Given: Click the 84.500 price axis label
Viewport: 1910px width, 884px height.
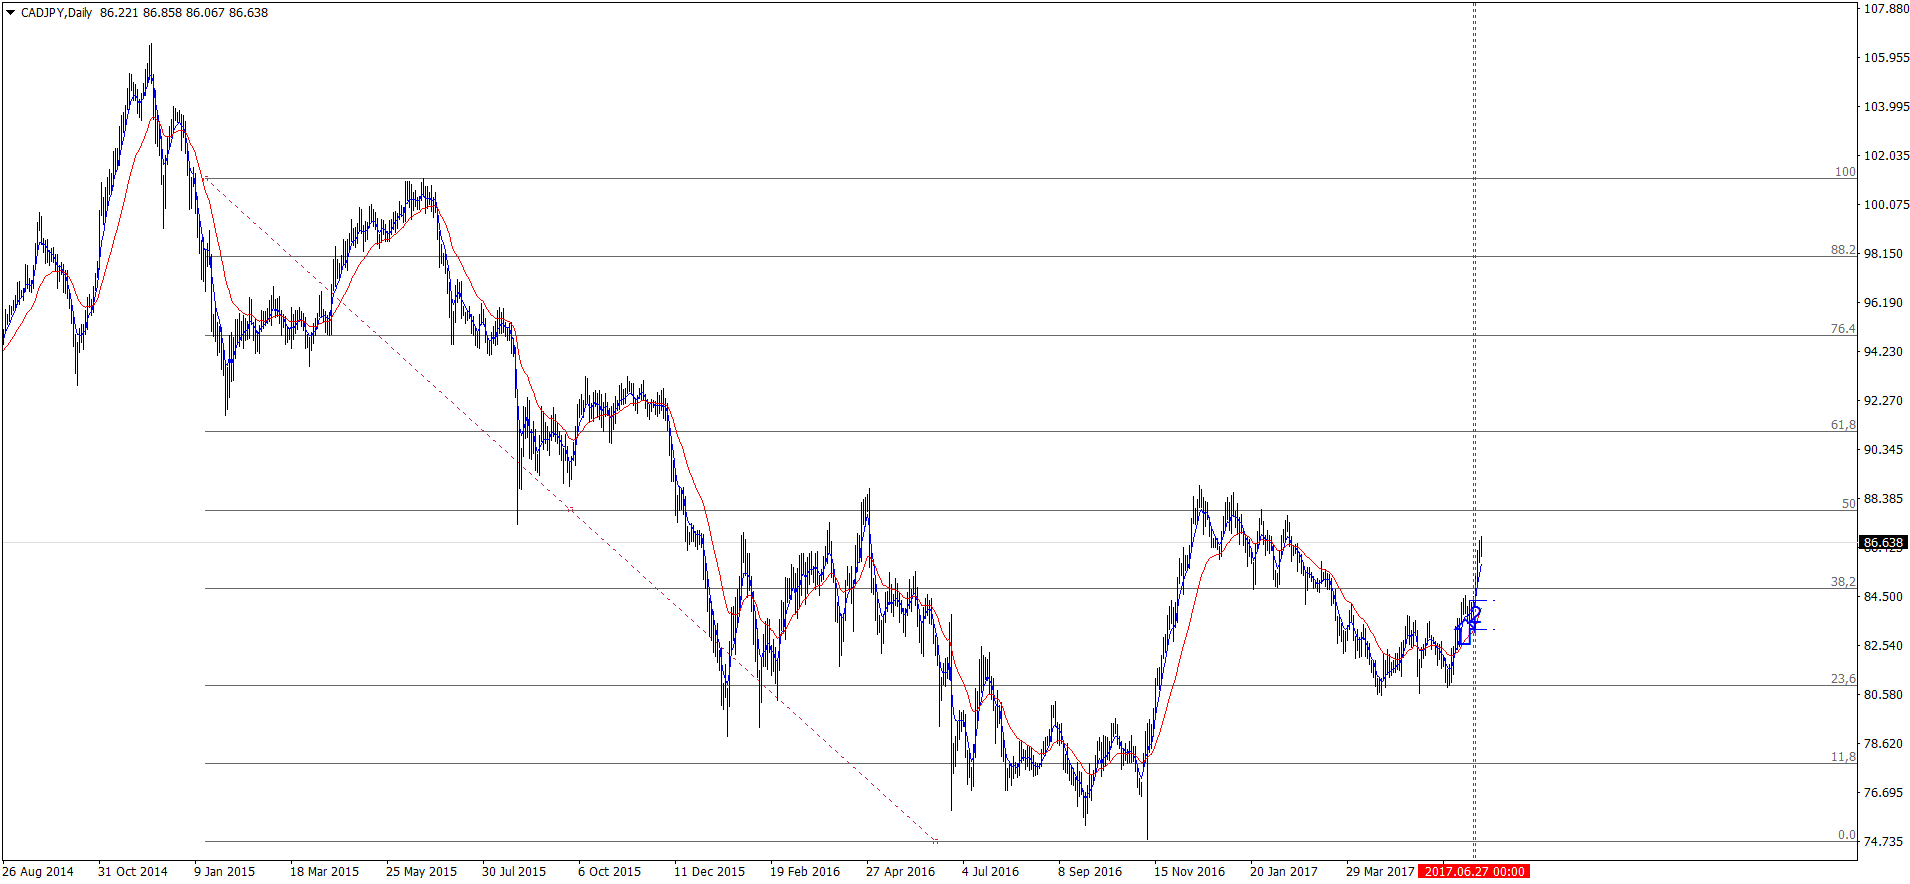Looking at the screenshot, I should pos(1884,597).
